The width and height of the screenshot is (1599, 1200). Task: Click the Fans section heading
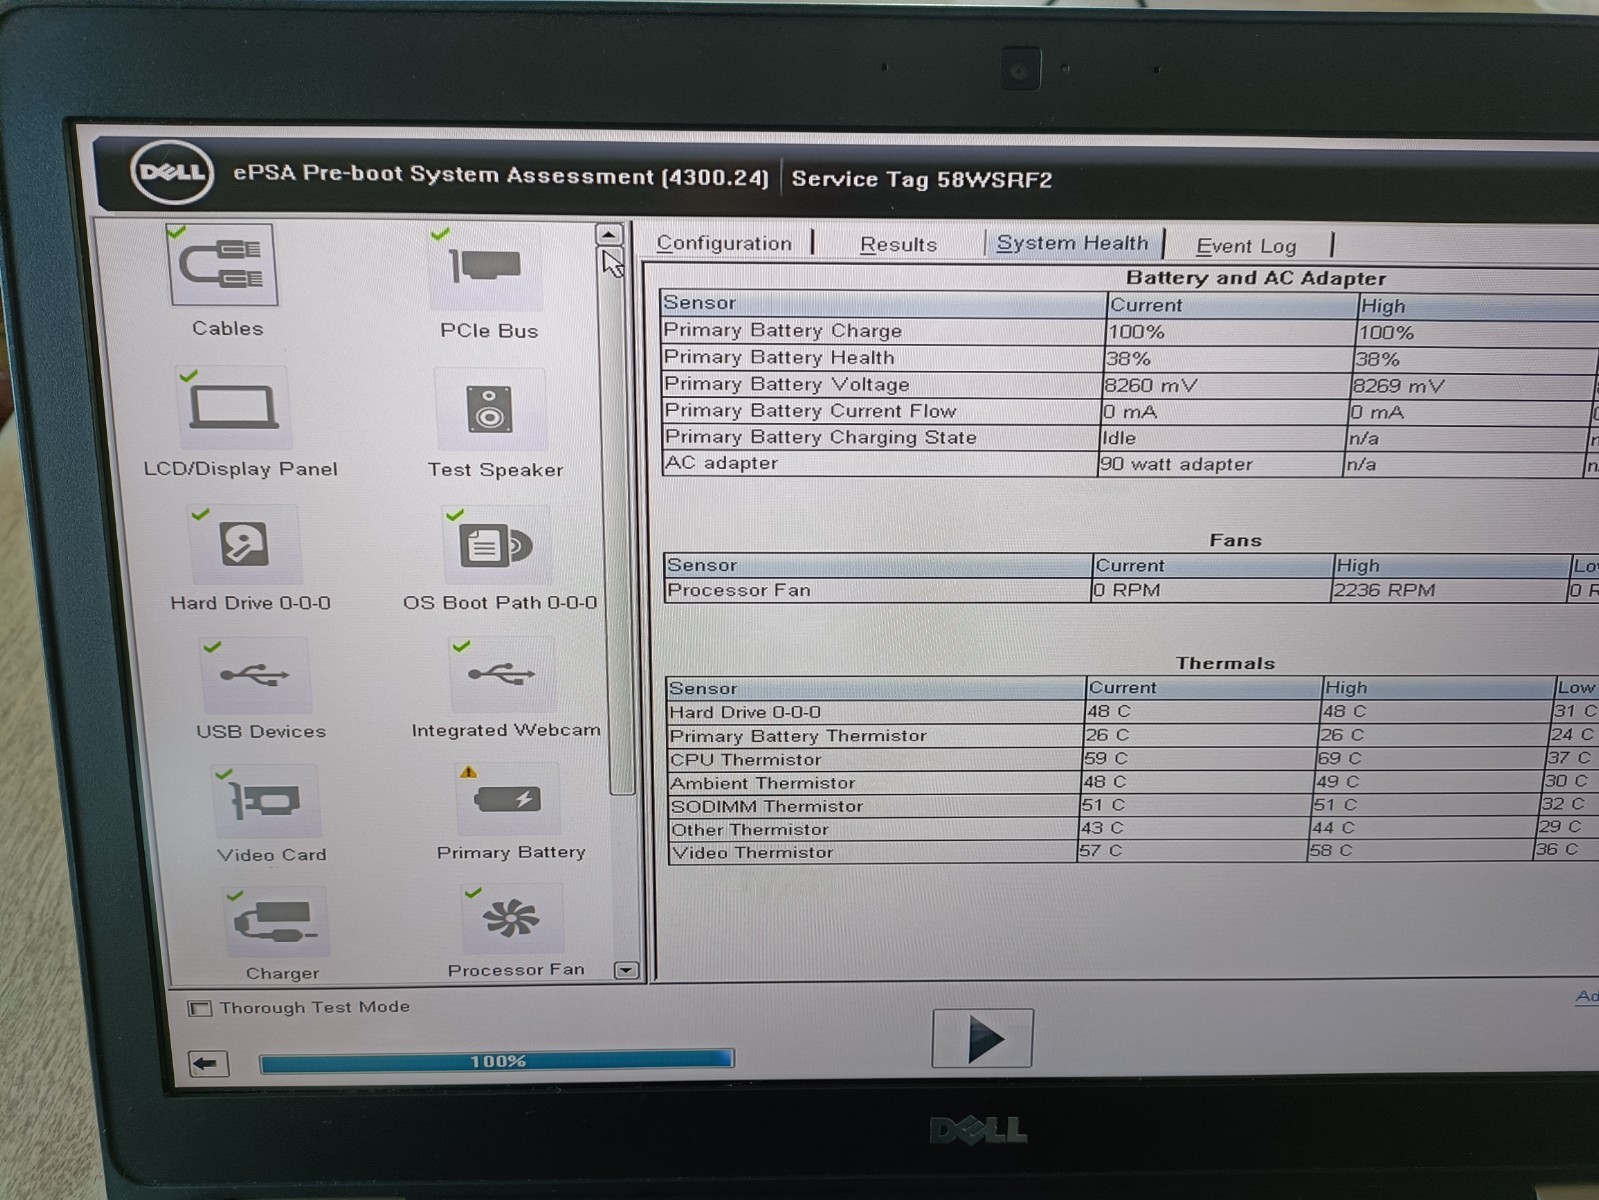pyautogui.click(x=1235, y=540)
